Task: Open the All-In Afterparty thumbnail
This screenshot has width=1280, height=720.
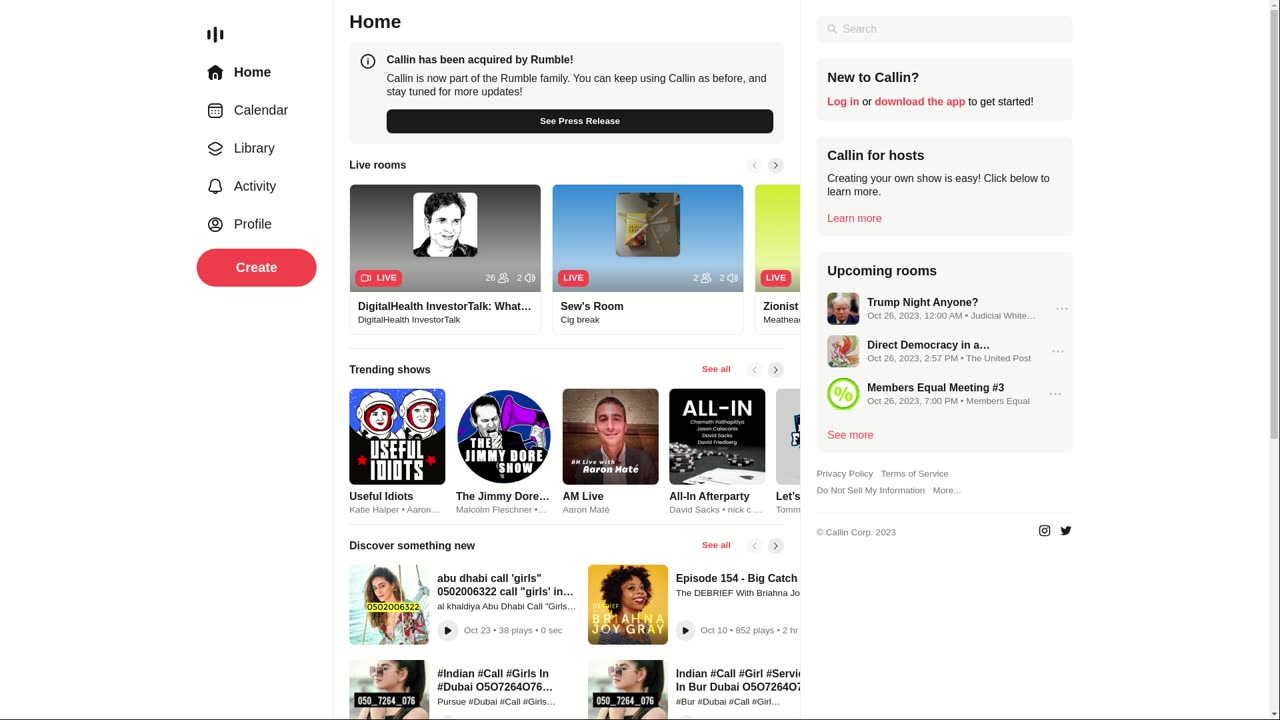Action: coord(717,437)
